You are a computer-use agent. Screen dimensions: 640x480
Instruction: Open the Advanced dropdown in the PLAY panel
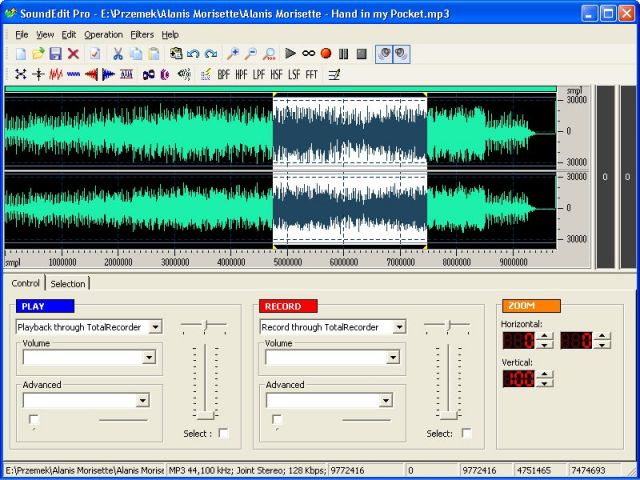(142, 401)
